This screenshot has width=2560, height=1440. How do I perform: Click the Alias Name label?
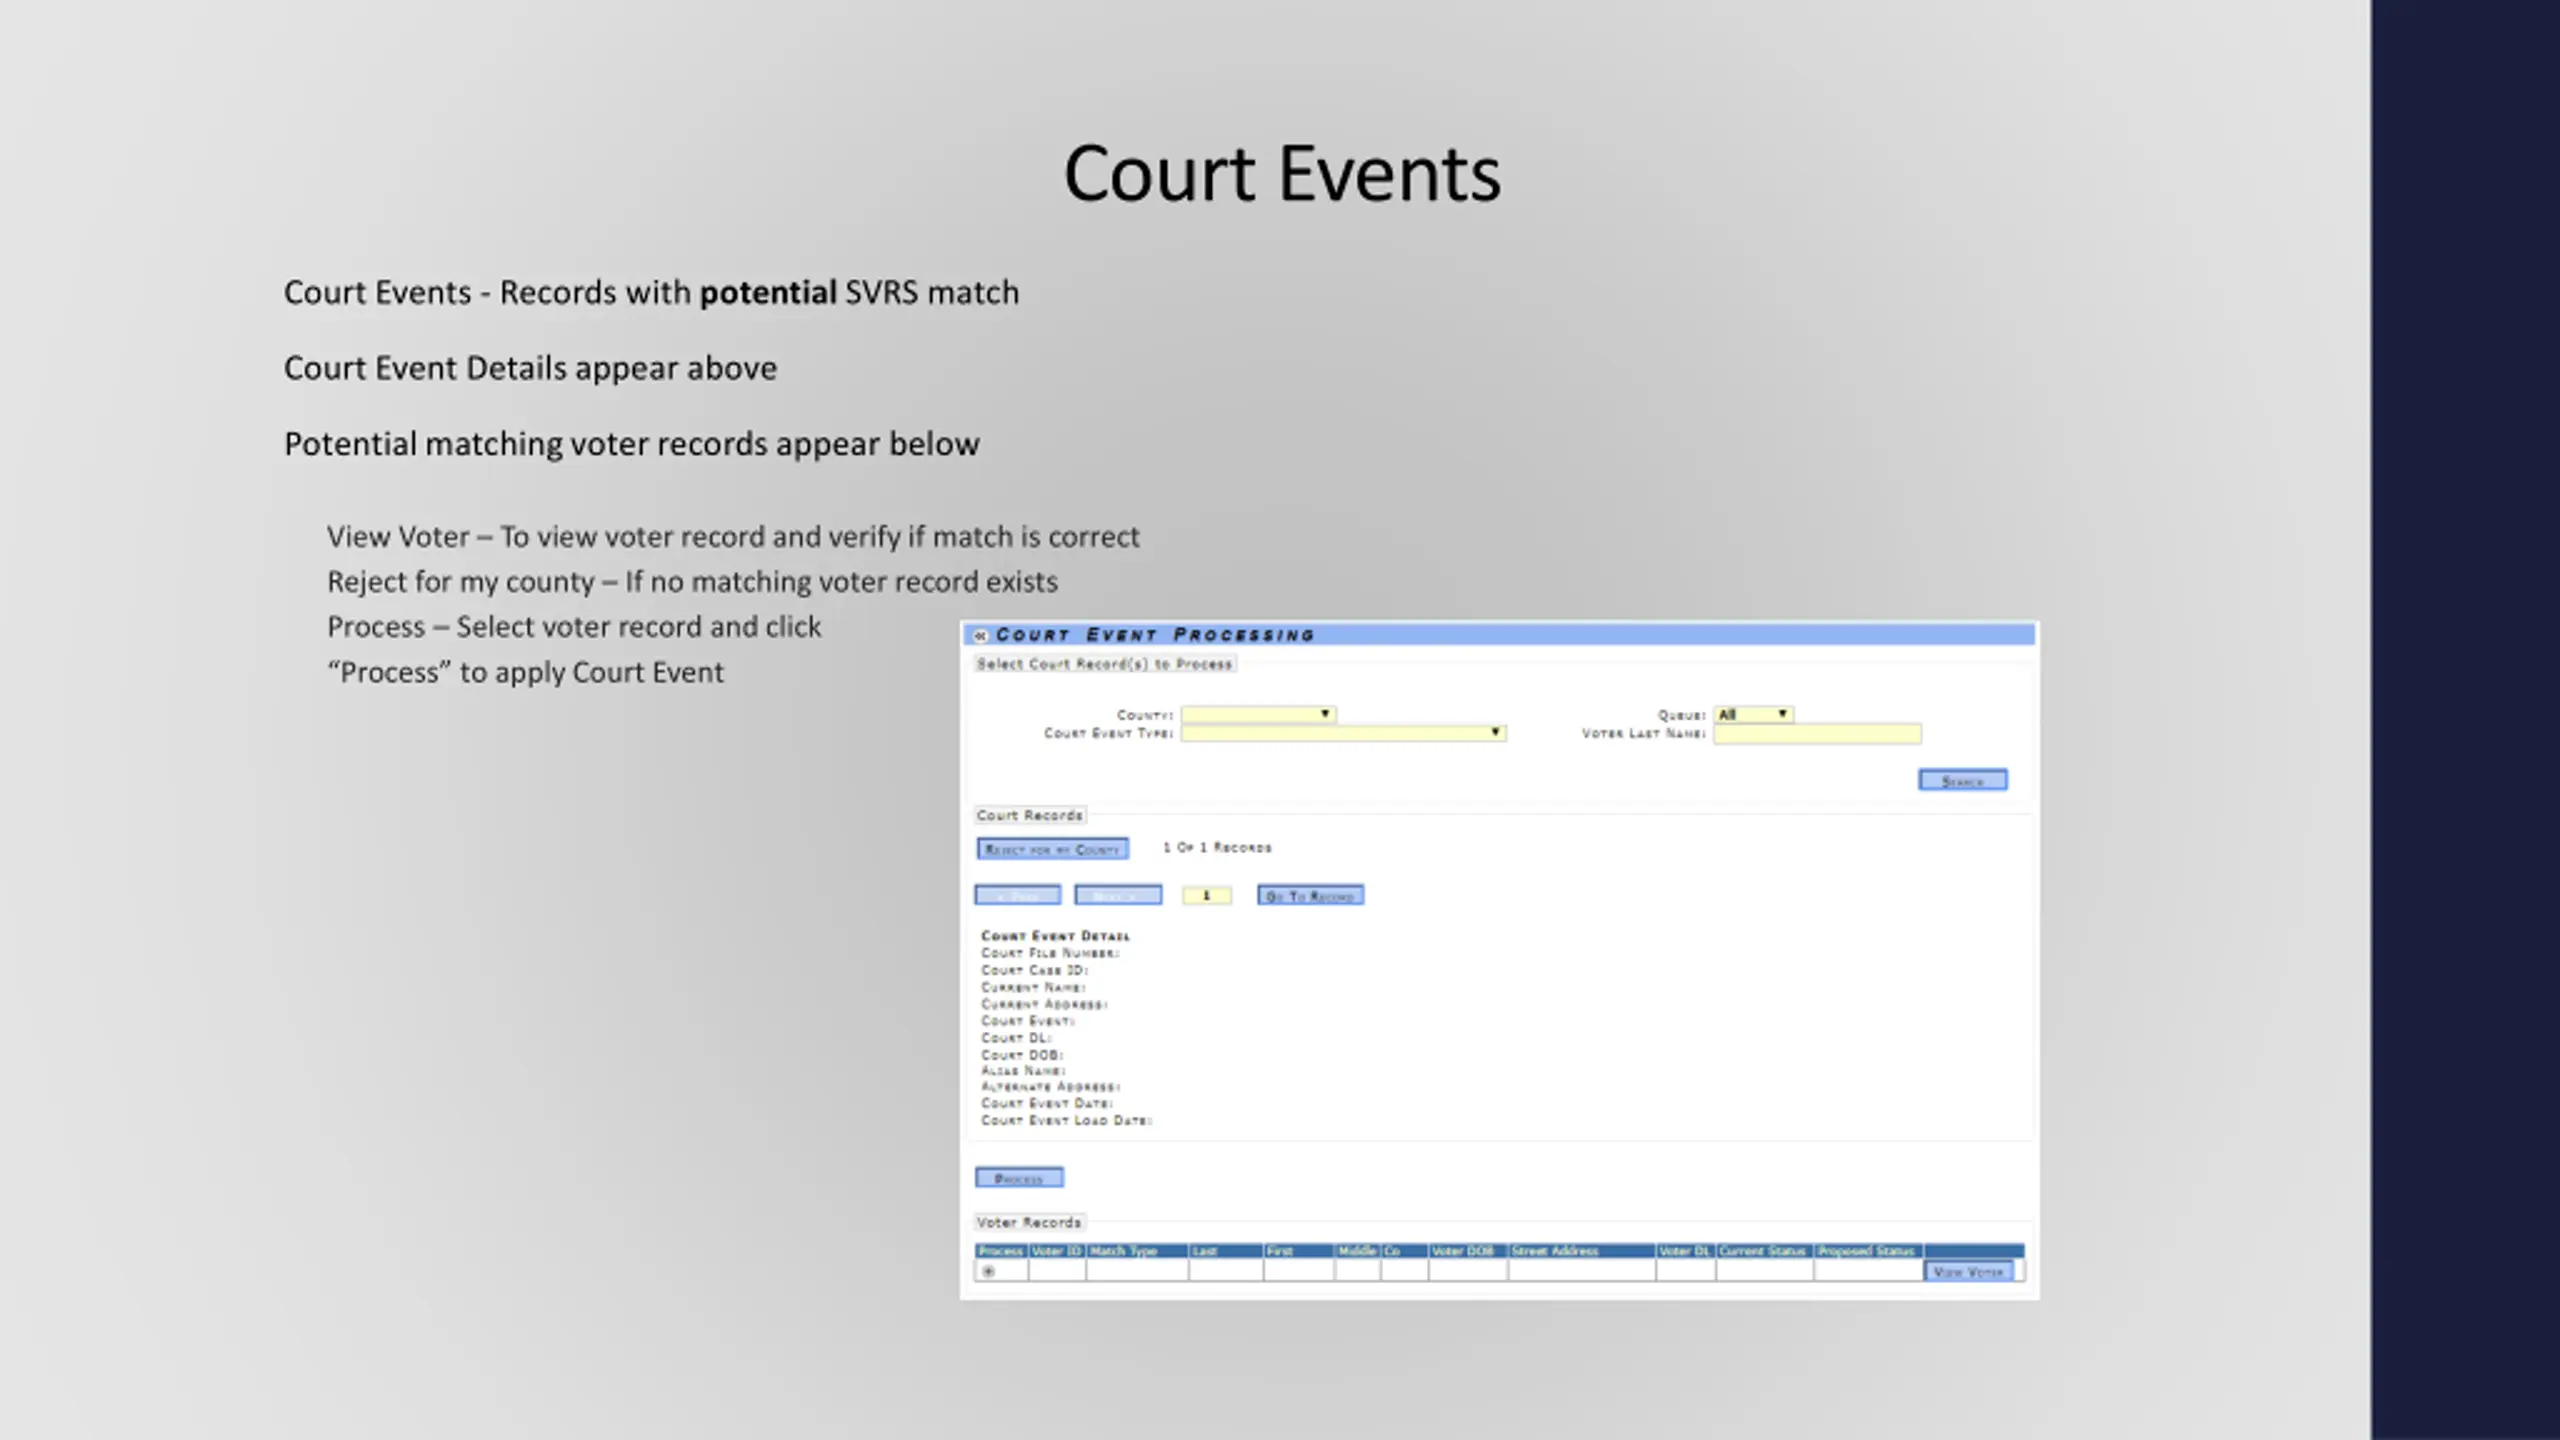click(x=1023, y=1071)
